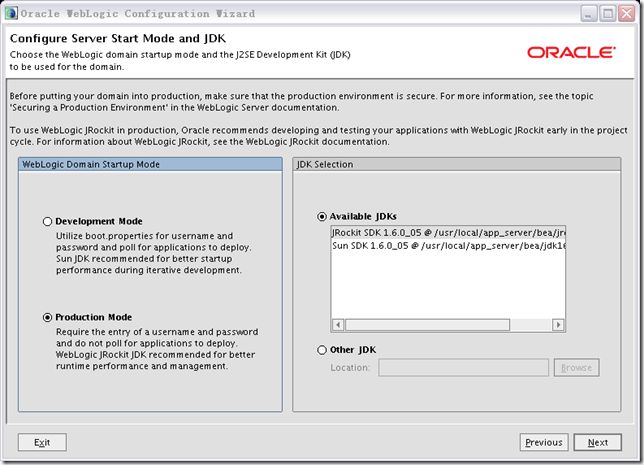Image resolution: width=644 pixels, height=465 pixels.
Task: Maximize the Configuration Wizard window
Action: (607, 14)
